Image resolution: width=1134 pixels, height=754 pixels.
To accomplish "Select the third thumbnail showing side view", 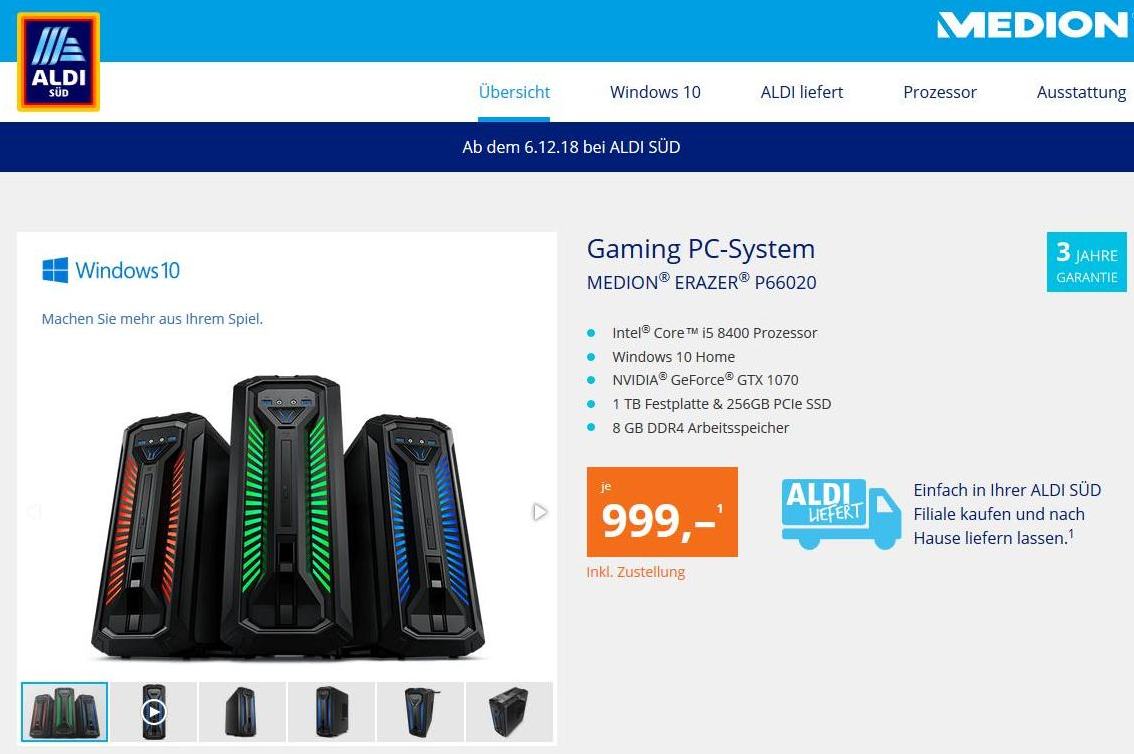I will [242, 712].
